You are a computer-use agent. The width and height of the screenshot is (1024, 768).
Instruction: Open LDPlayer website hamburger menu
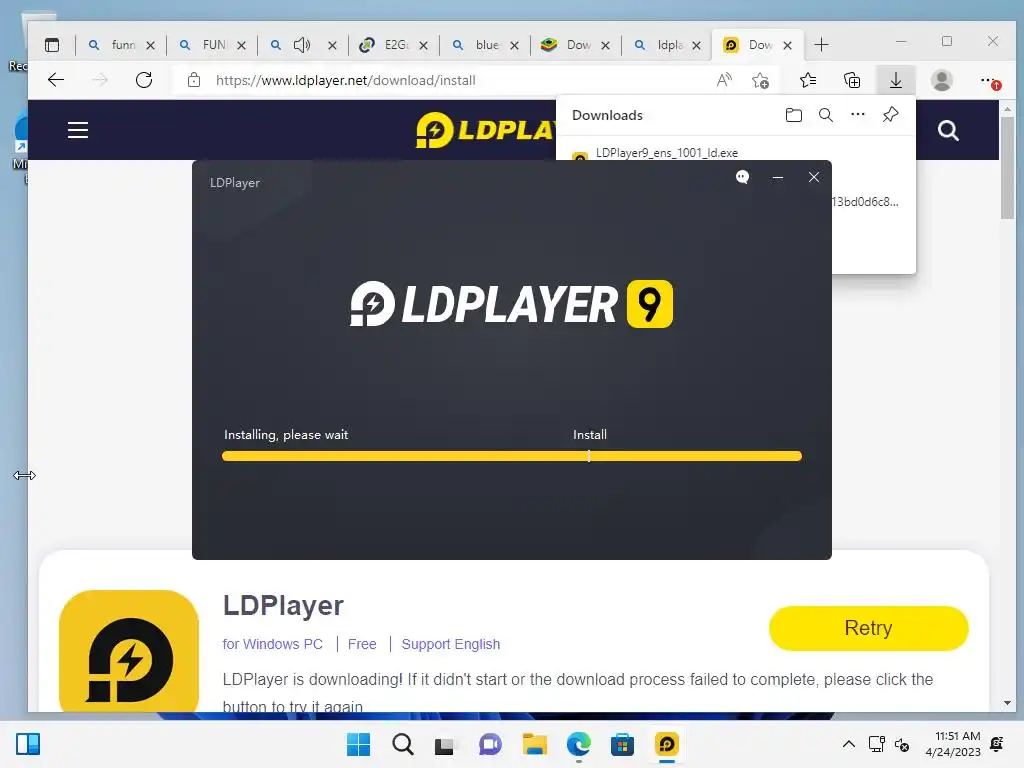[78, 130]
